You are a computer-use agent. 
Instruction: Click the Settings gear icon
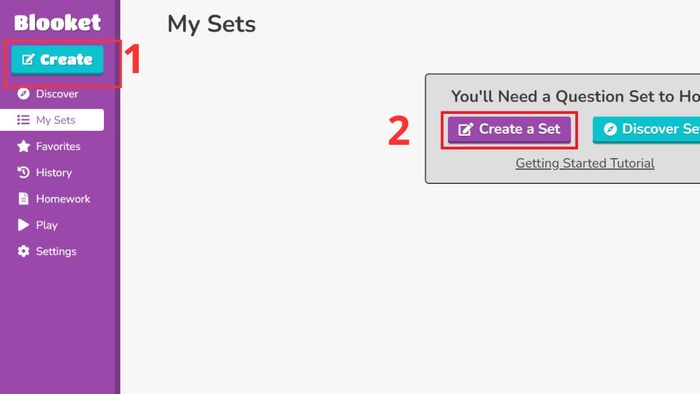pyautogui.click(x=23, y=251)
